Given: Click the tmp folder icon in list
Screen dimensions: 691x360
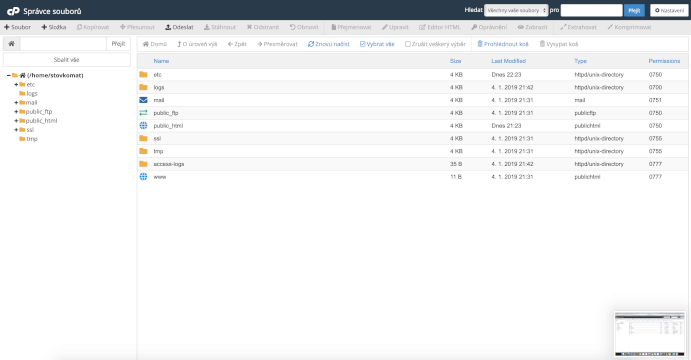Looking at the screenshot, I should pos(143,151).
